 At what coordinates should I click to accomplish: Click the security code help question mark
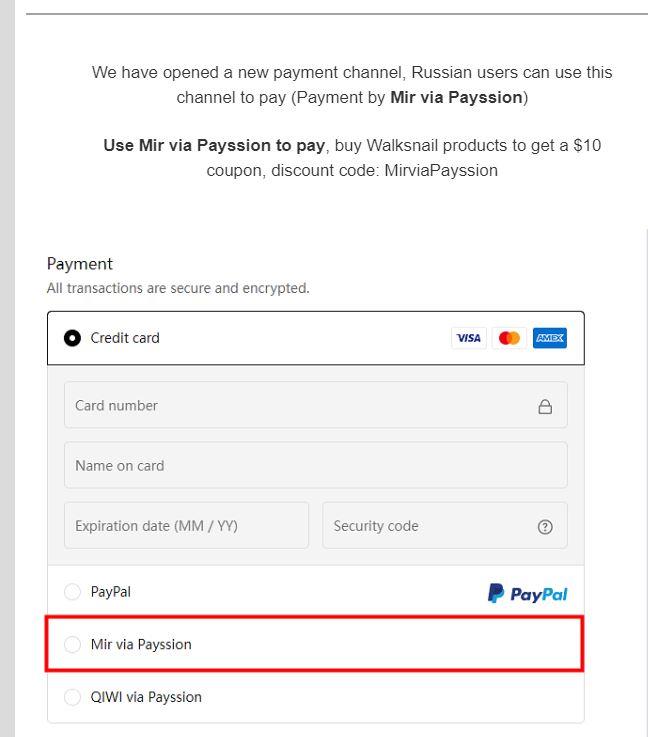pos(545,527)
